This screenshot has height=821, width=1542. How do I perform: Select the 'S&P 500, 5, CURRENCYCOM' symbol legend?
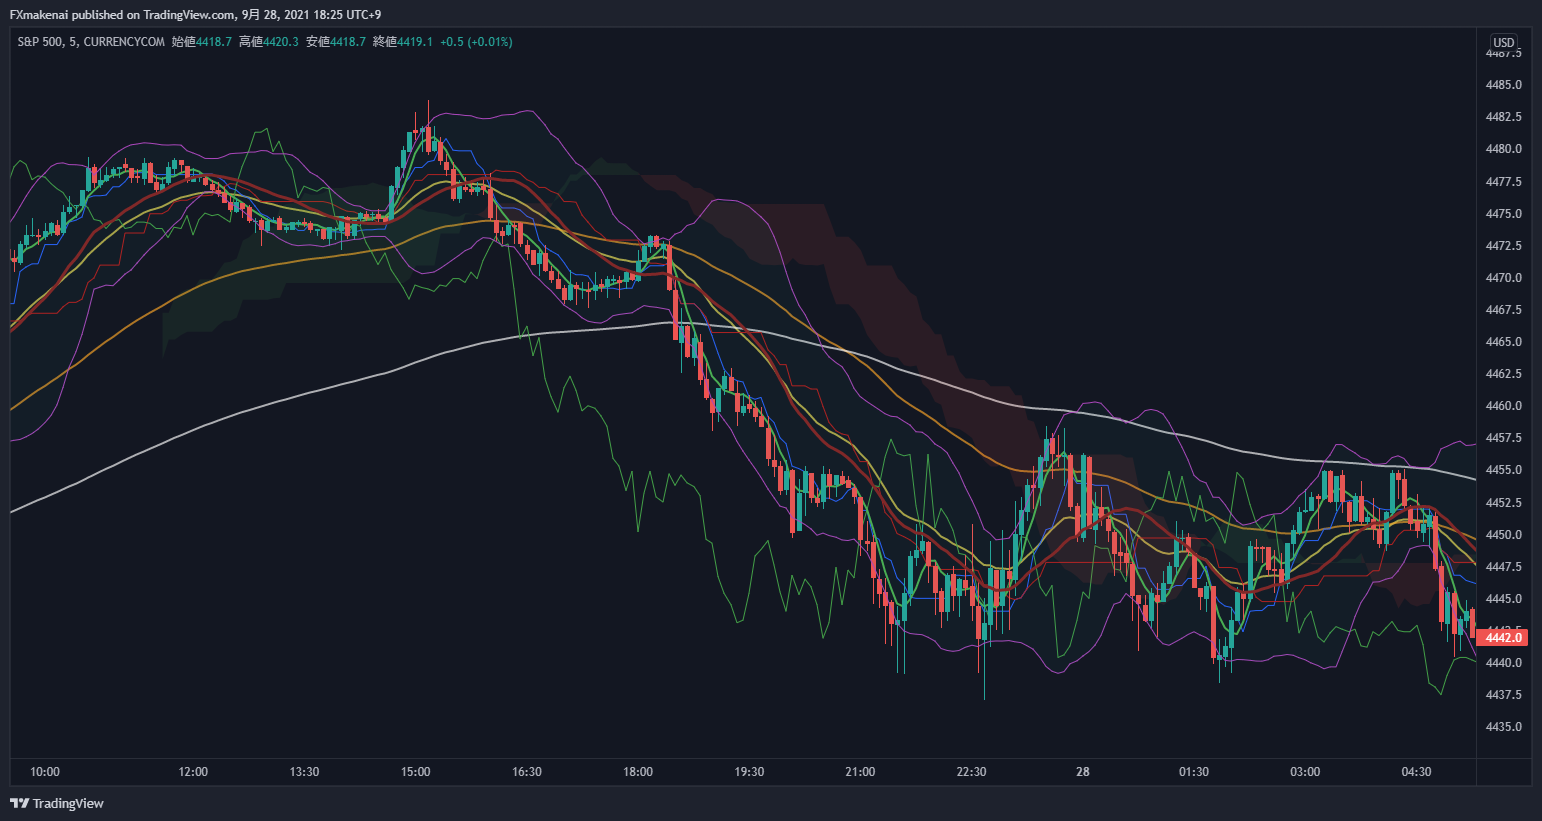click(91, 42)
